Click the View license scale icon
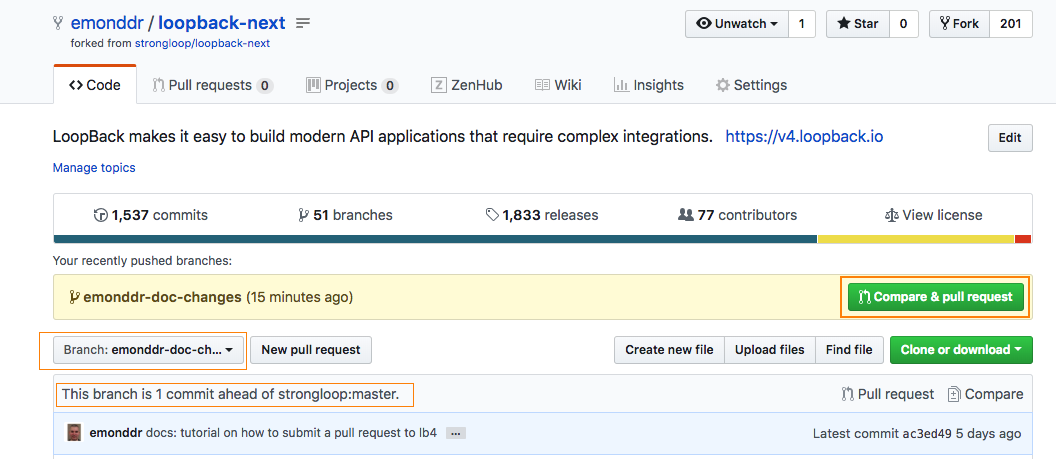 pos(891,215)
